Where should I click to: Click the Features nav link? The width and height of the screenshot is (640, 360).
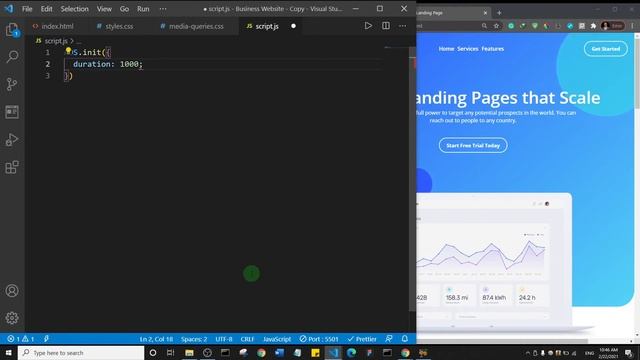pyautogui.click(x=492, y=49)
